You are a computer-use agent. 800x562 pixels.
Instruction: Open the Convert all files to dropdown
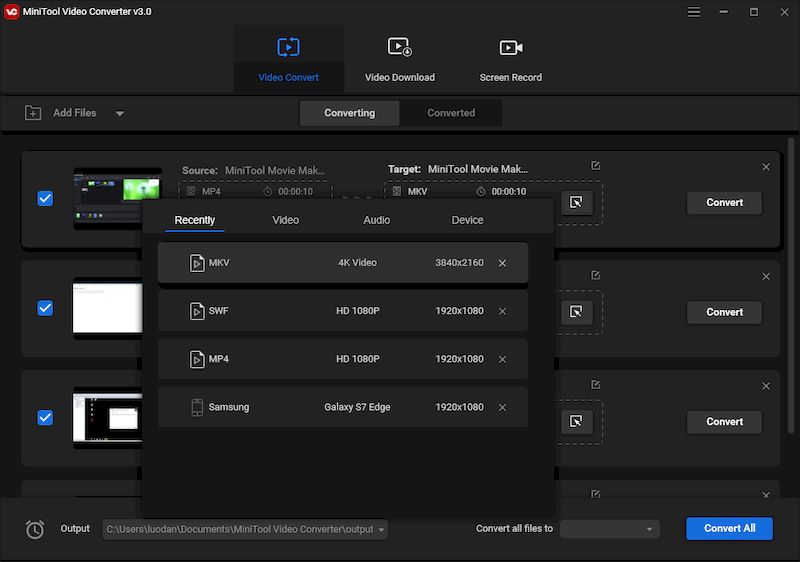[610, 529]
